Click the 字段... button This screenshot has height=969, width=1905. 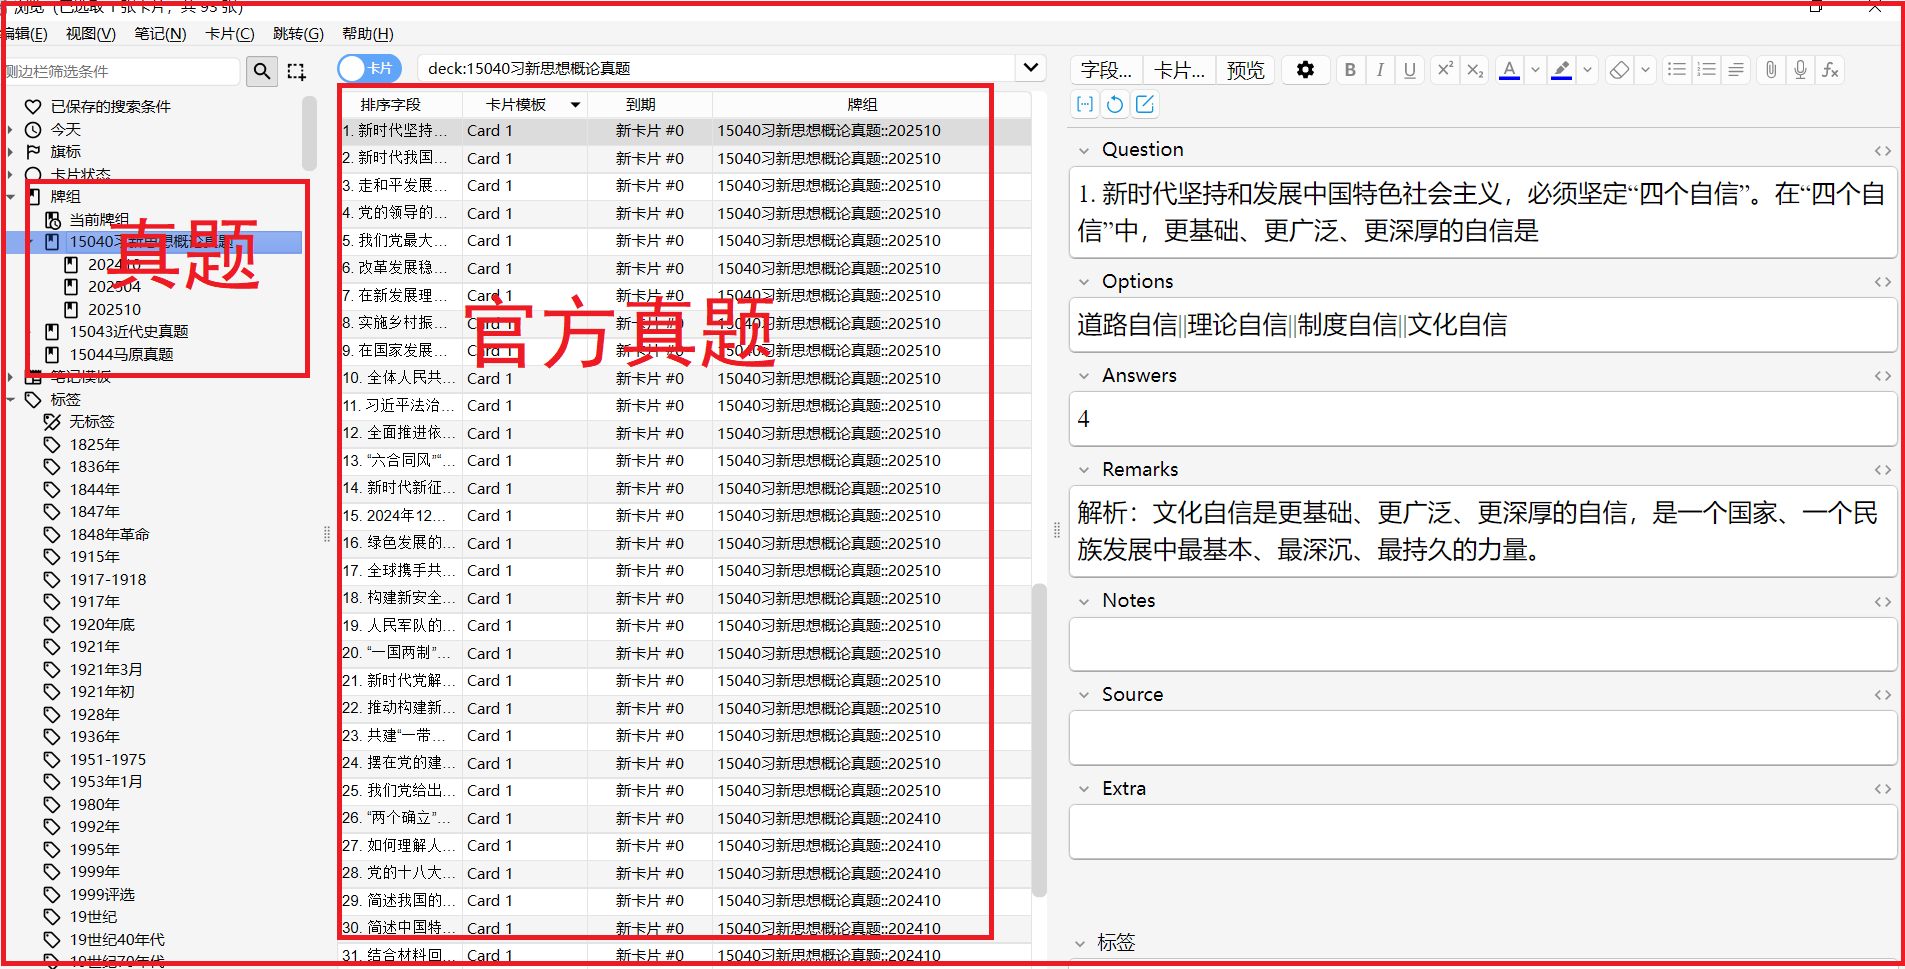click(x=1105, y=70)
